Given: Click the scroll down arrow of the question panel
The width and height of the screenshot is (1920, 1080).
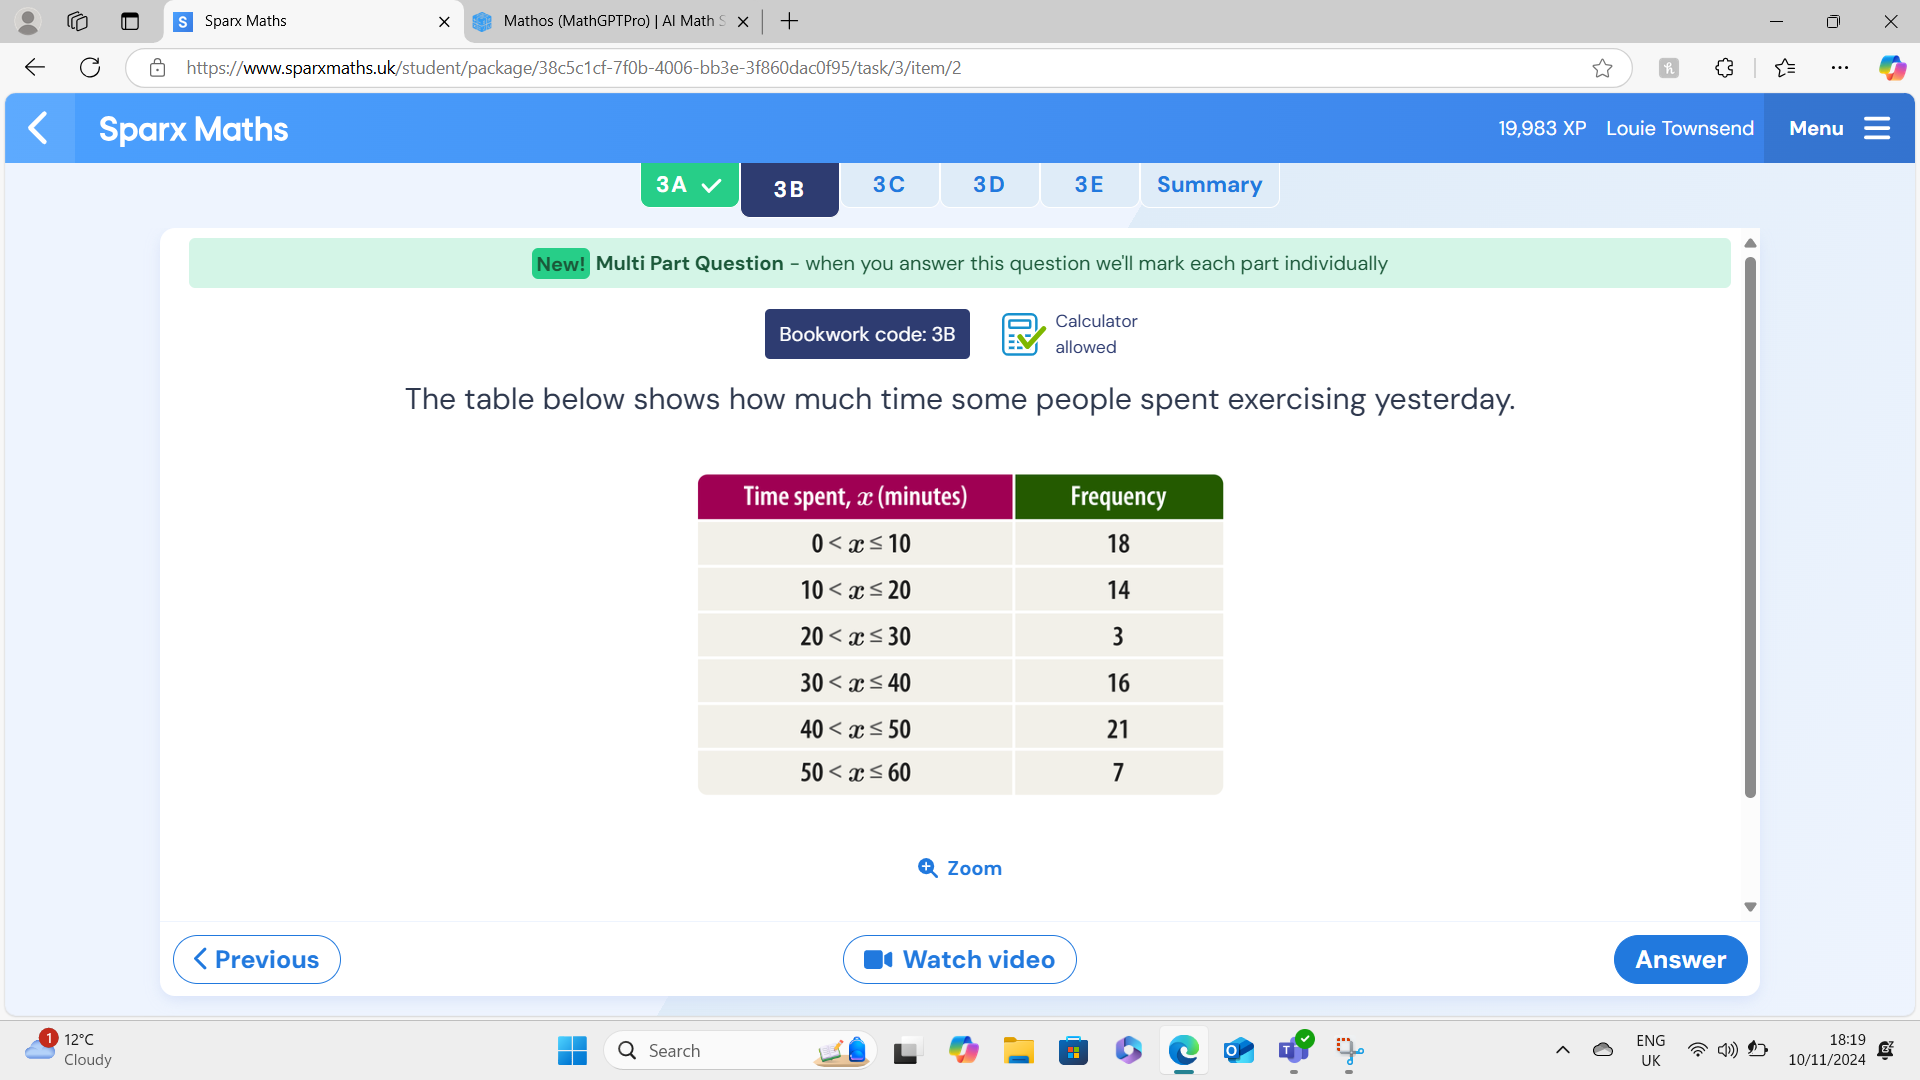Looking at the screenshot, I should click(1750, 907).
